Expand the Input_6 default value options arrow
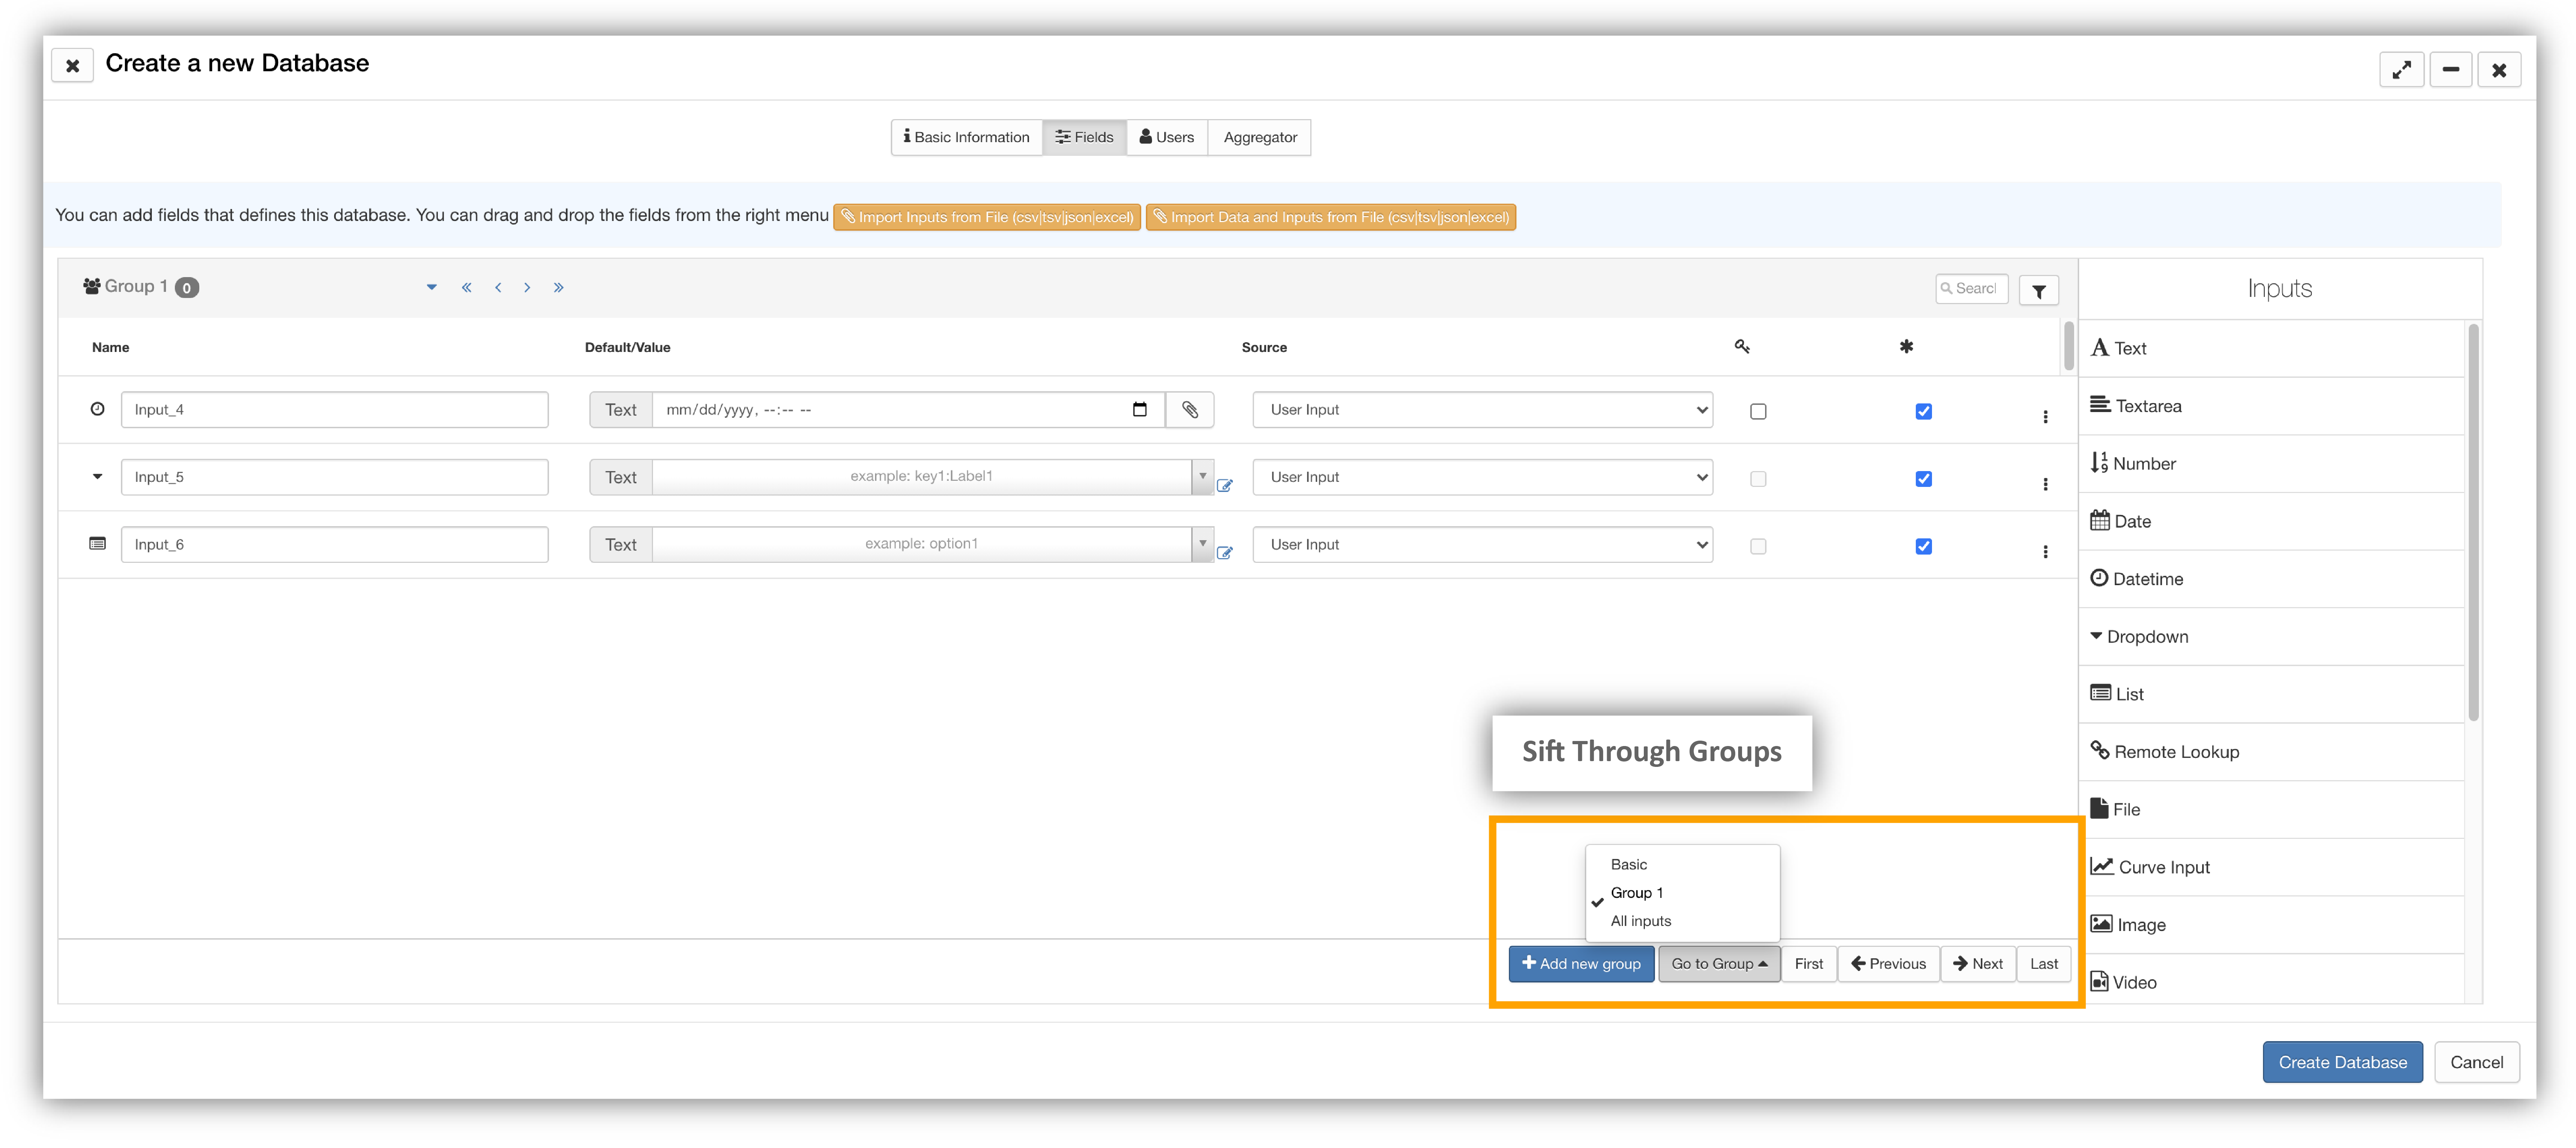This screenshot has width=2576, height=1148. [x=1203, y=544]
